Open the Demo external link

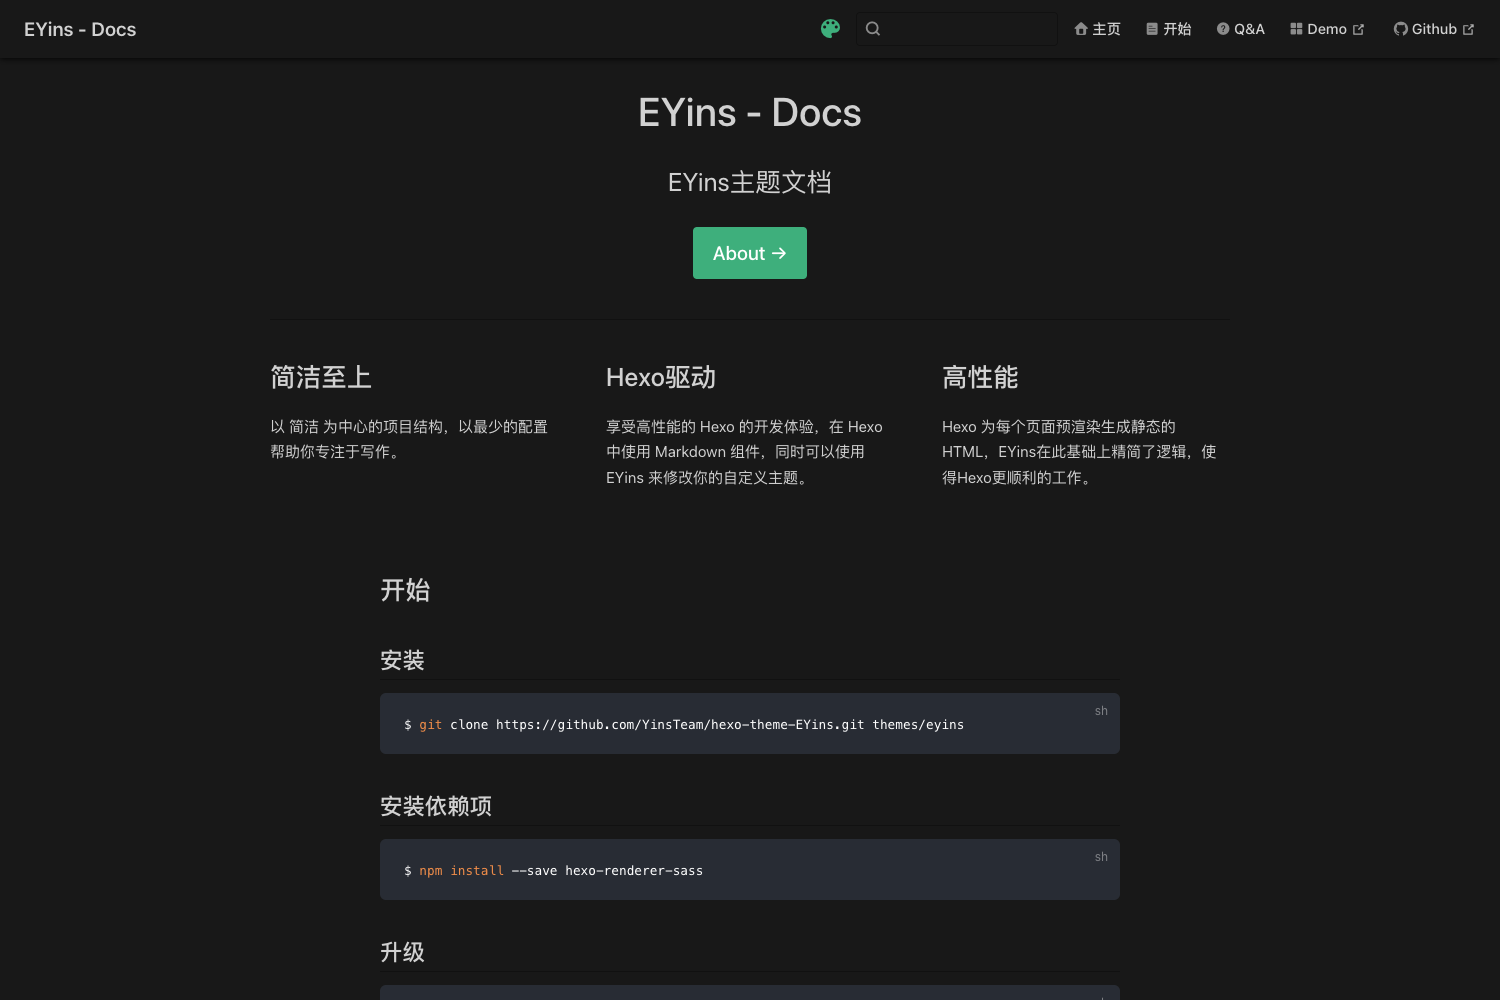(x=1327, y=29)
